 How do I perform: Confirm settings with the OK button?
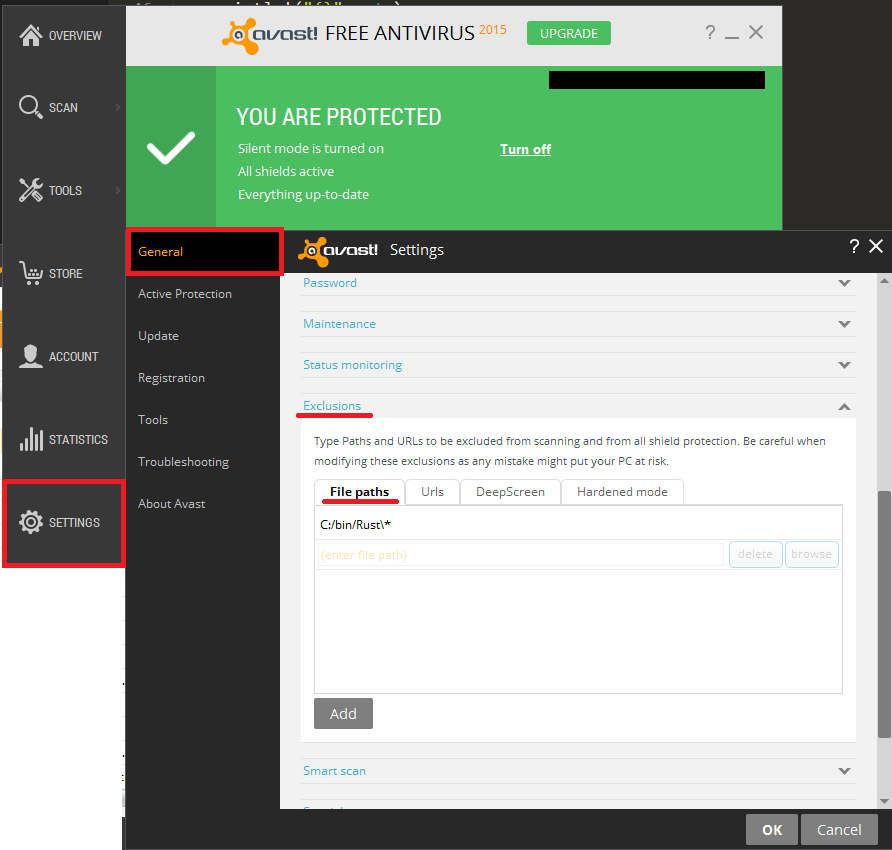pyautogui.click(x=772, y=830)
